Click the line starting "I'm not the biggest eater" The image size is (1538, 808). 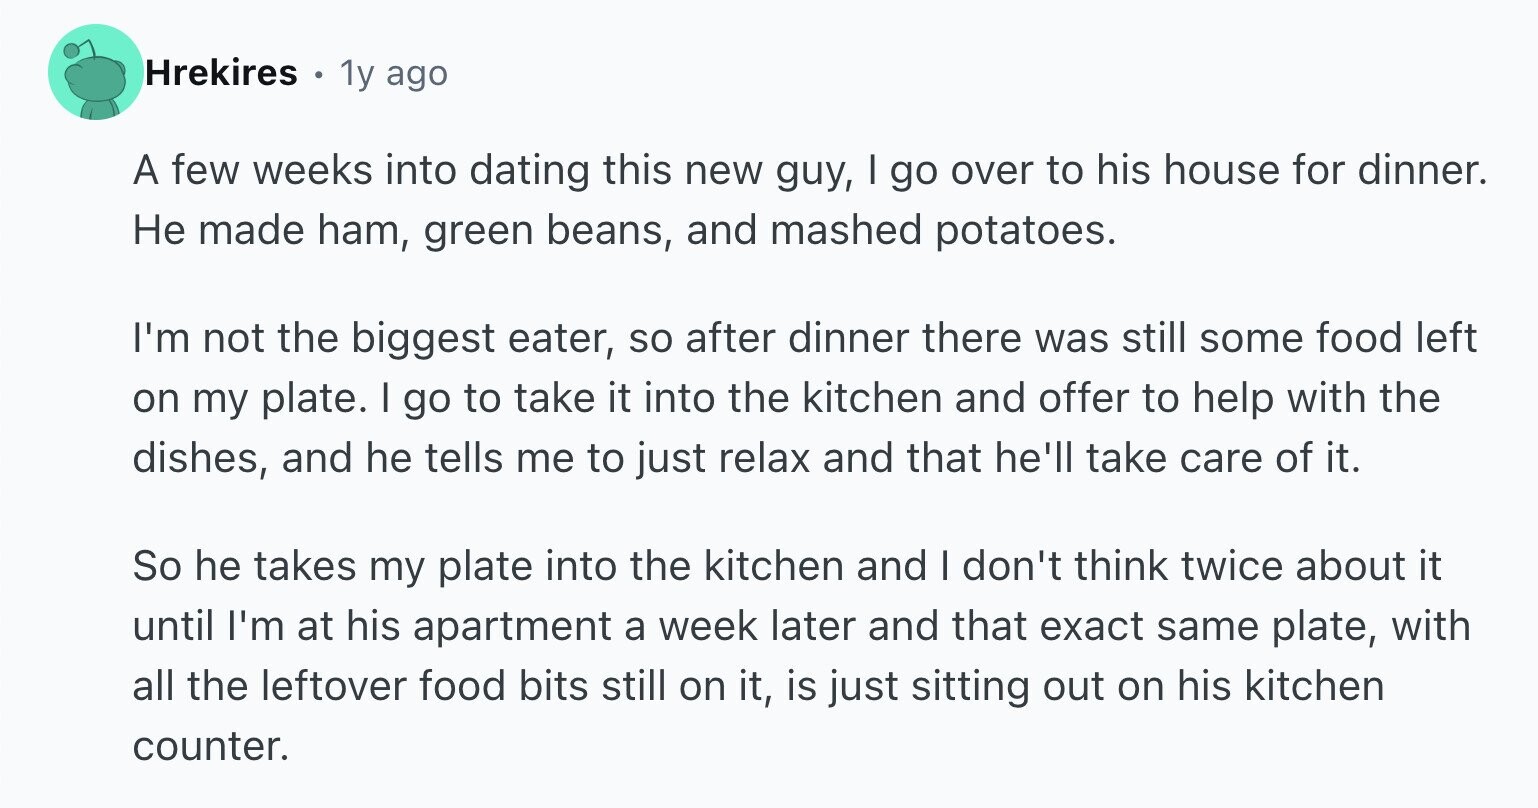coord(804,339)
